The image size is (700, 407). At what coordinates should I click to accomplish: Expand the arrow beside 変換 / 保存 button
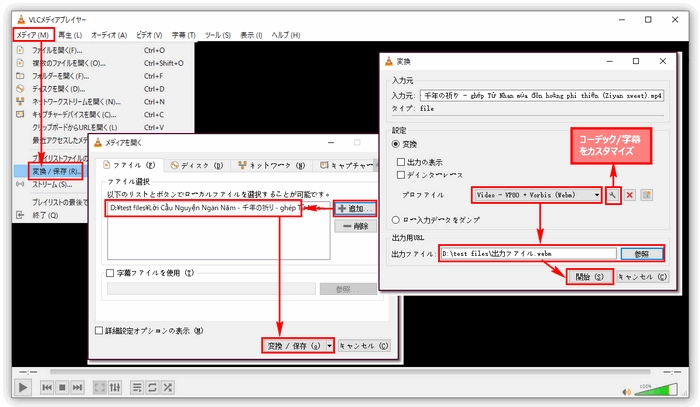(329, 346)
